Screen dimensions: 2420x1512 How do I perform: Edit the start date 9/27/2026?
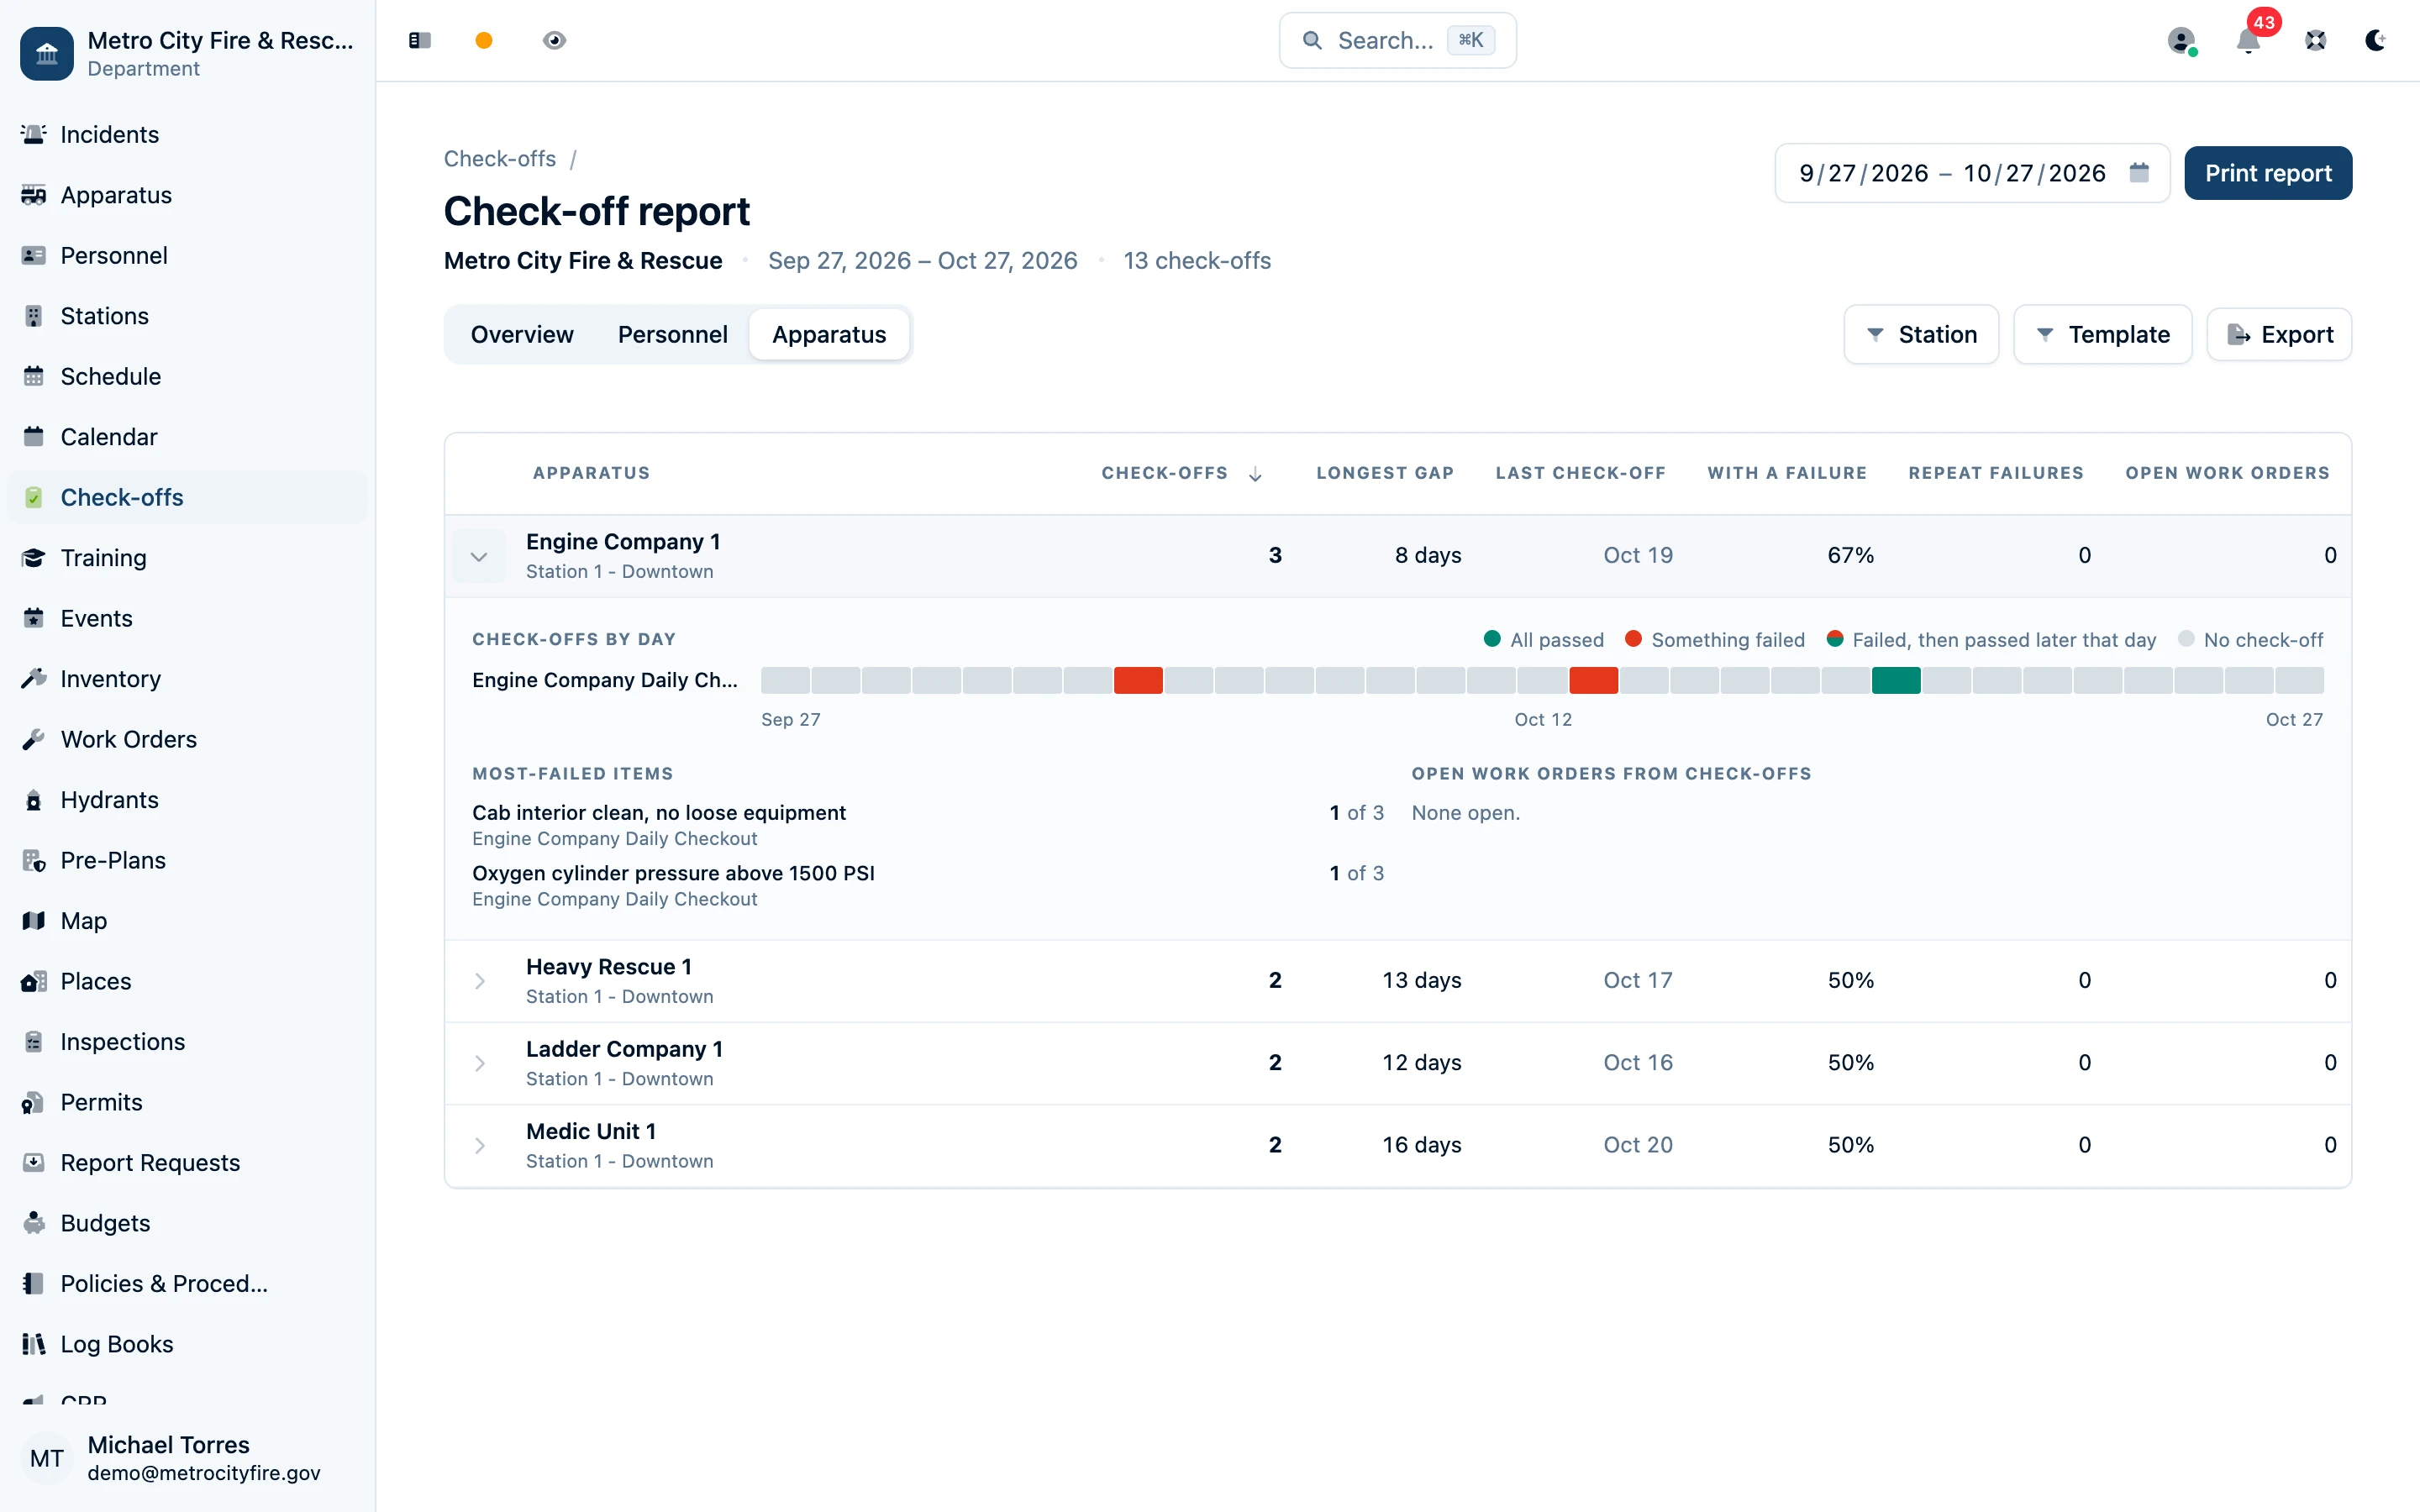click(1863, 173)
